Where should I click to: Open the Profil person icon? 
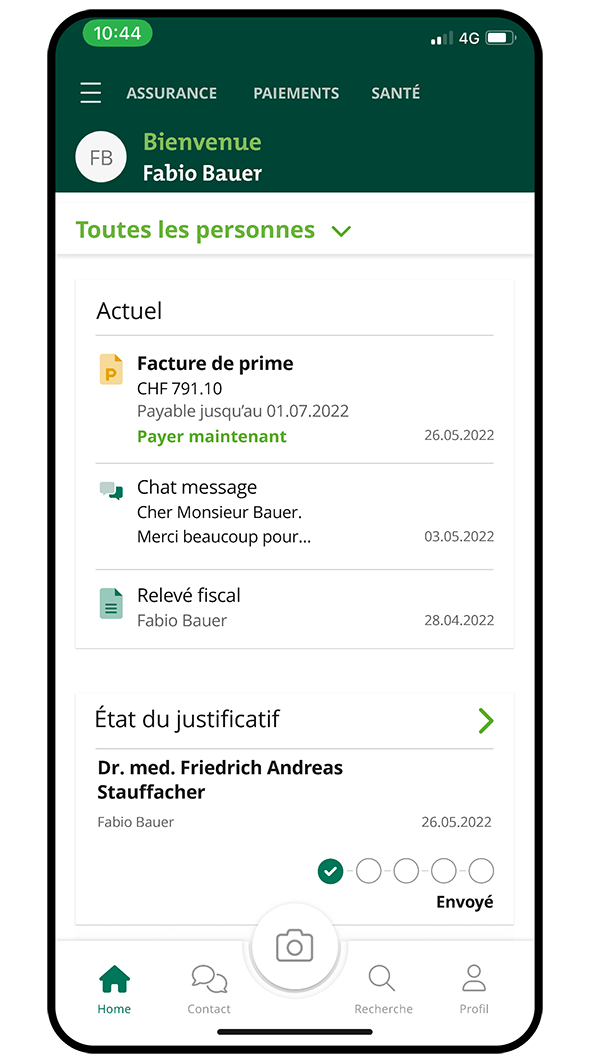pyautogui.click(x=474, y=978)
